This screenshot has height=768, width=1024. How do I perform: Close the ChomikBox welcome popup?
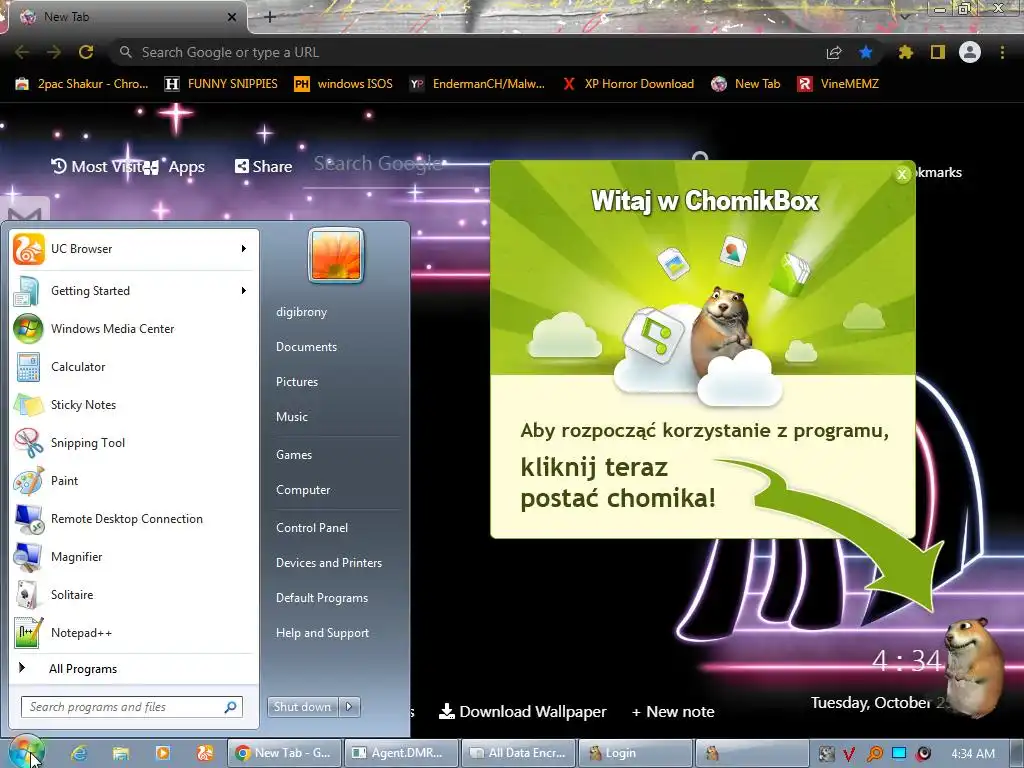902,174
